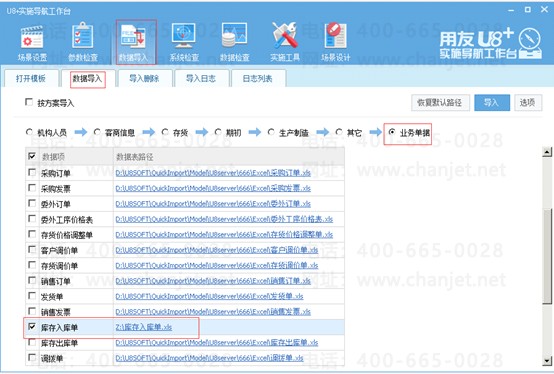554x374 pixels.
Task: Check the 调拨单 row checkbox
Action: pyautogui.click(x=32, y=357)
